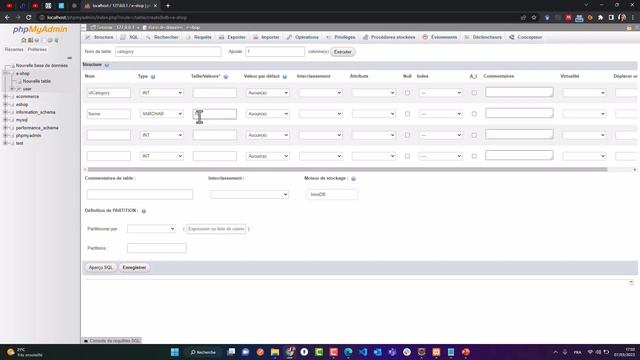Open the Partitionner par dropdown
Image resolution: width=640 pixels, height=360 pixels.
(x=151, y=229)
